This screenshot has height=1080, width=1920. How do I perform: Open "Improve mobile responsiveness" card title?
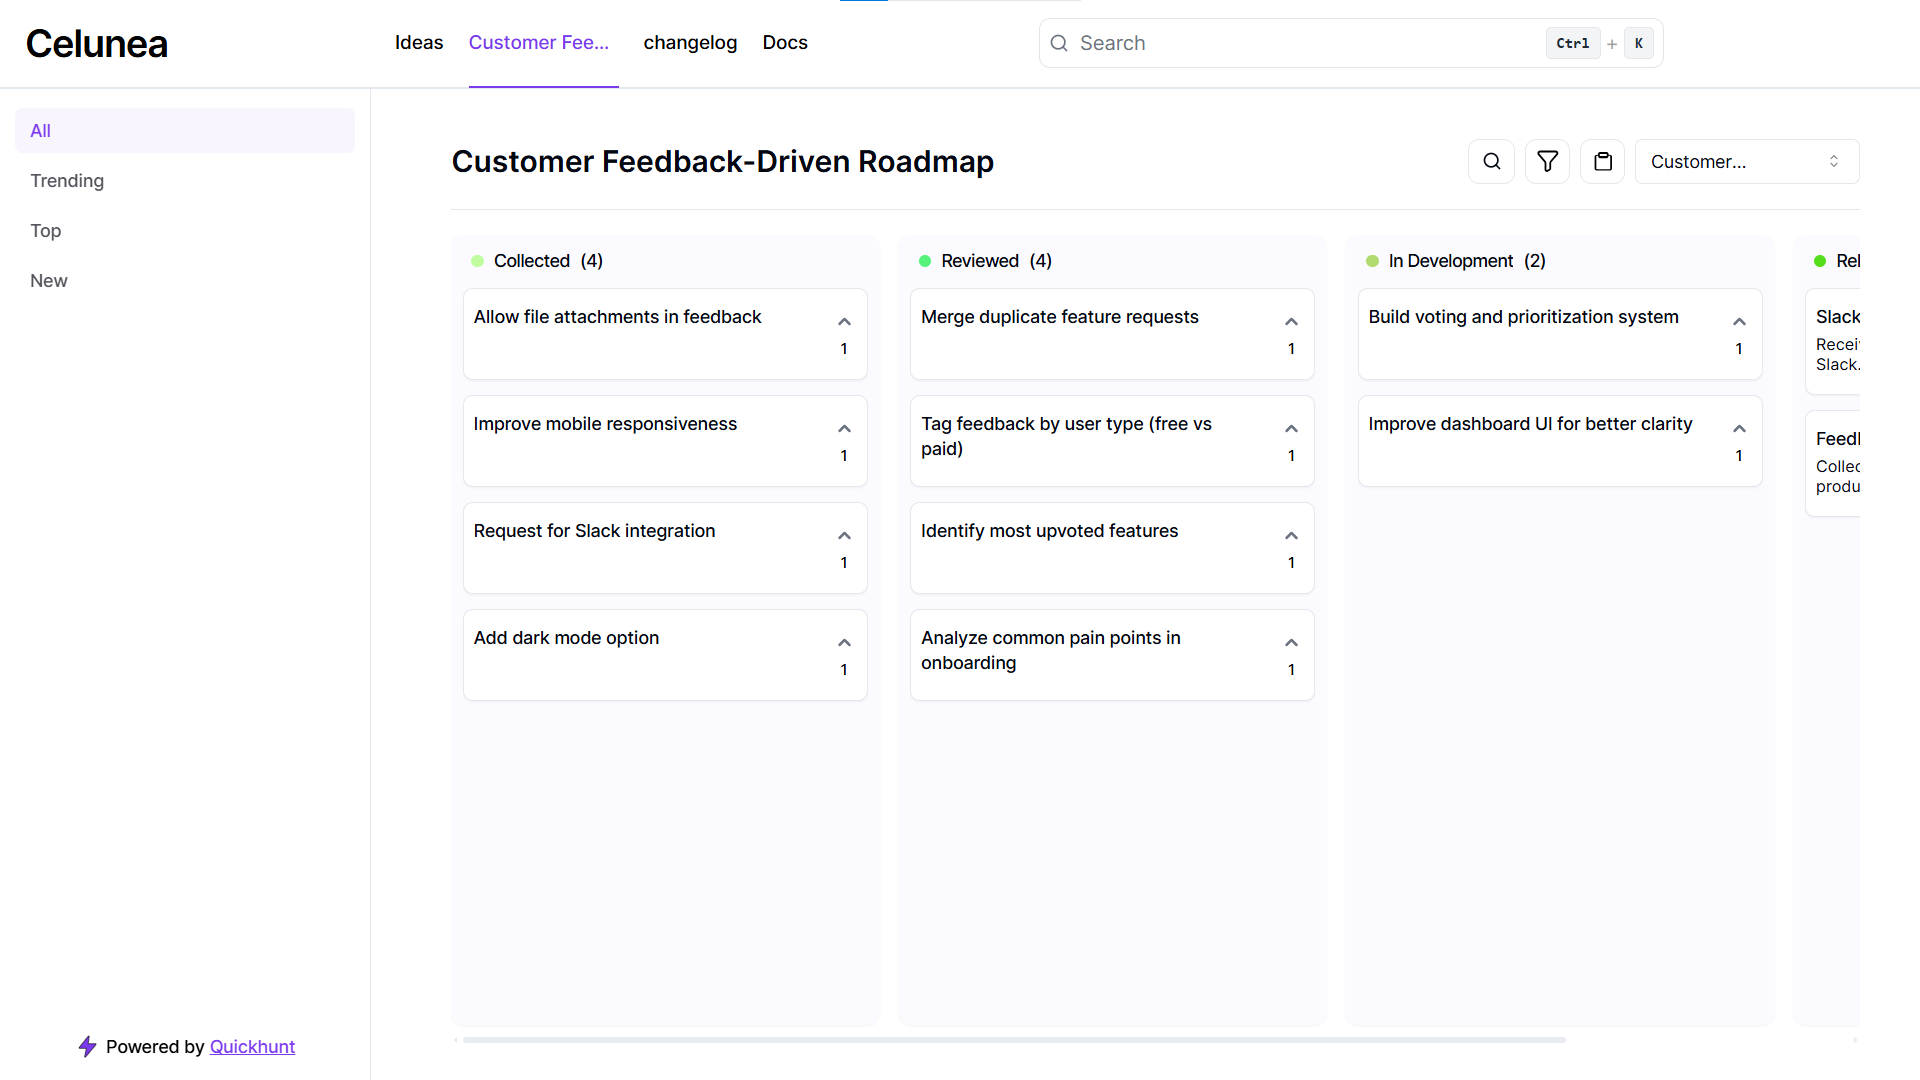[x=605, y=423]
